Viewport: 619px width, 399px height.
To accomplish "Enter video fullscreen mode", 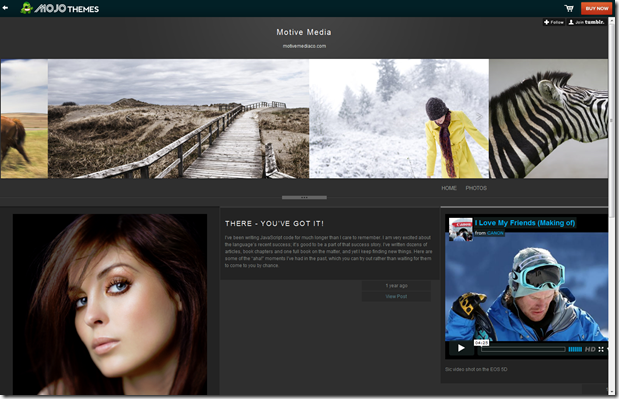I will point(601,349).
